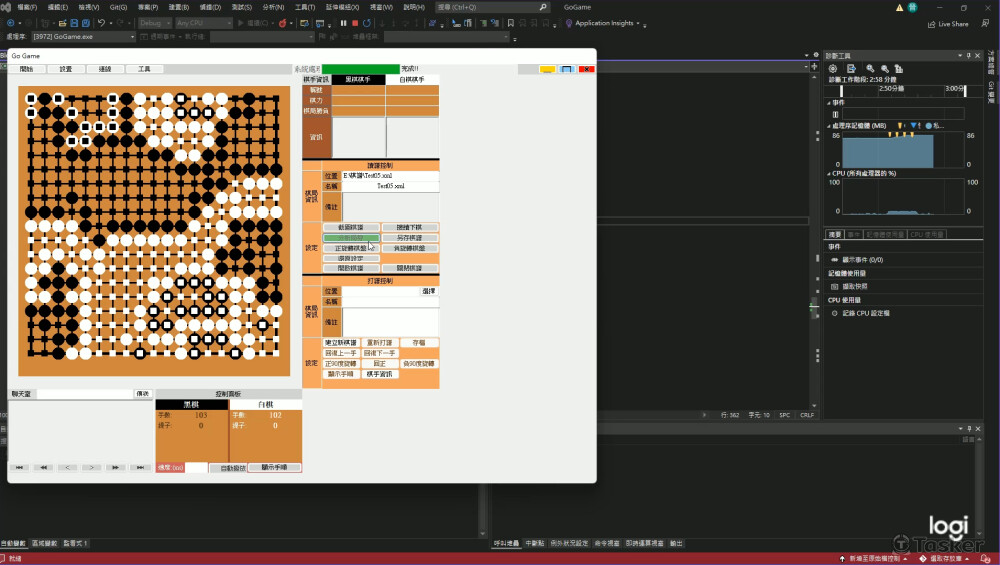Click the chat room text input field
The image size is (1000, 565).
pyautogui.click(x=85, y=394)
